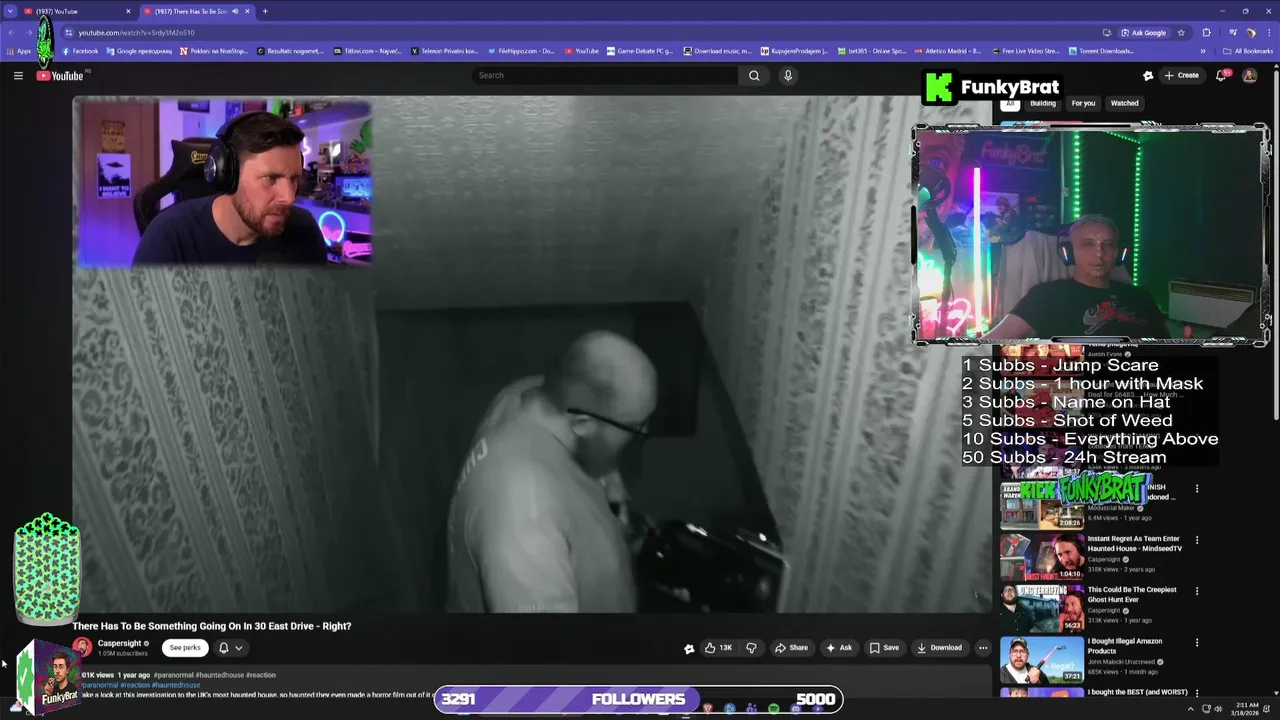This screenshot has height=720, width=1280.
Task: Go to the YouTube home logo
Action: pos(61,76)
